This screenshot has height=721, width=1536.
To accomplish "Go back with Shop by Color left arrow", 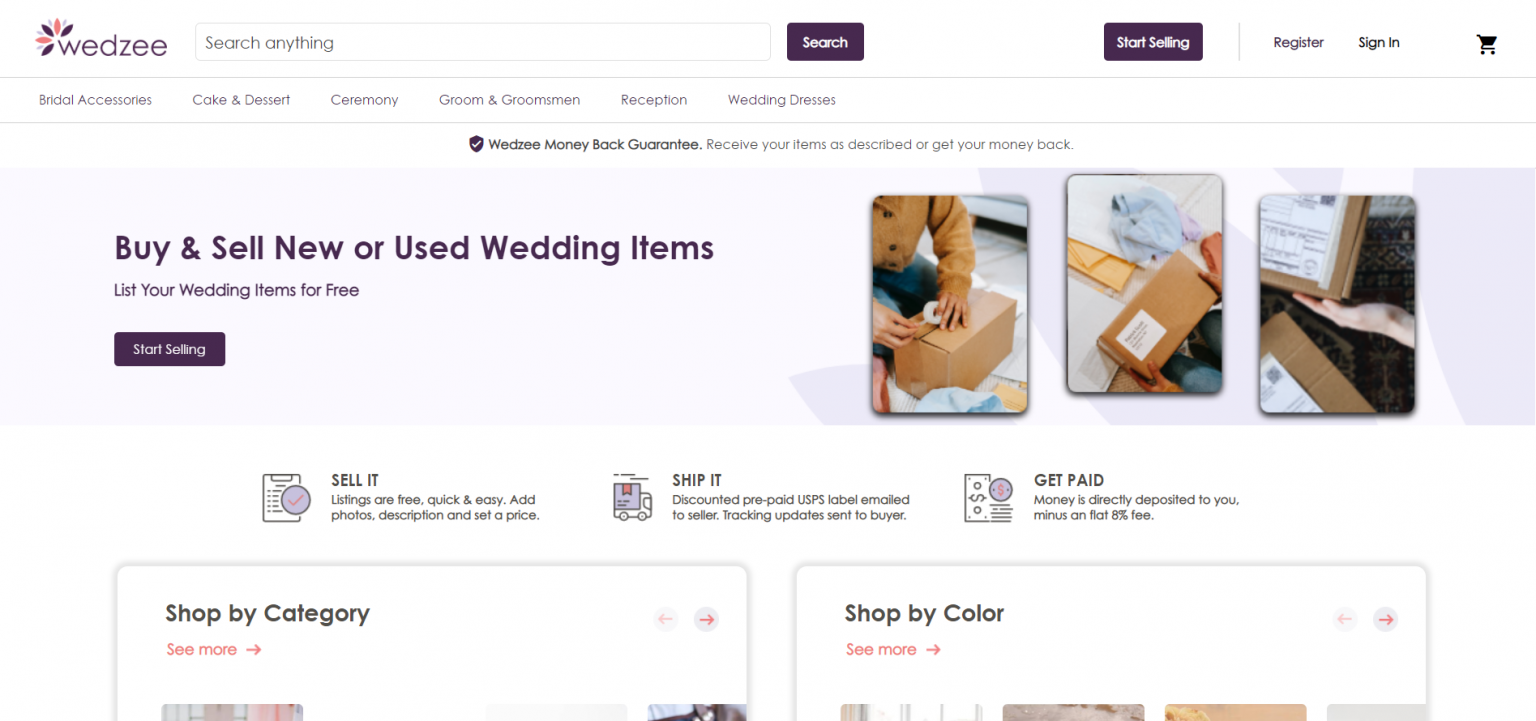I will (x=1345, y=619).
